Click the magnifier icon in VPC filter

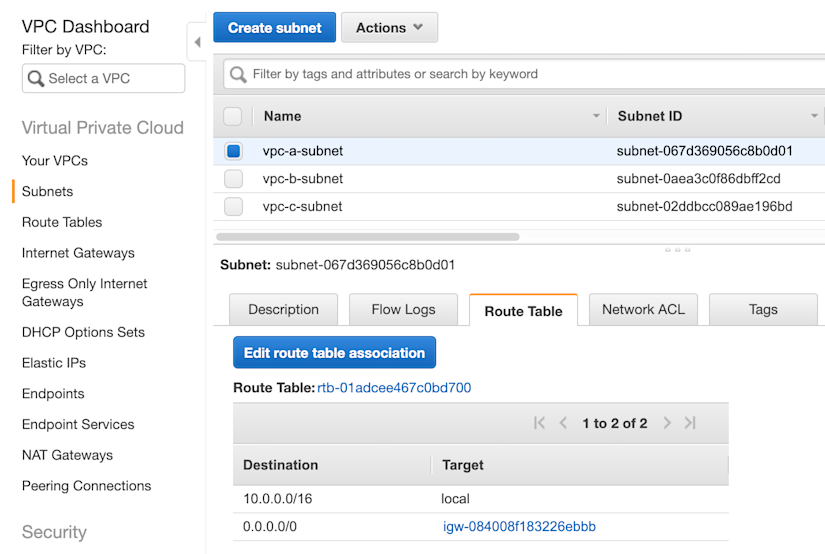click(x=37, y=79)
